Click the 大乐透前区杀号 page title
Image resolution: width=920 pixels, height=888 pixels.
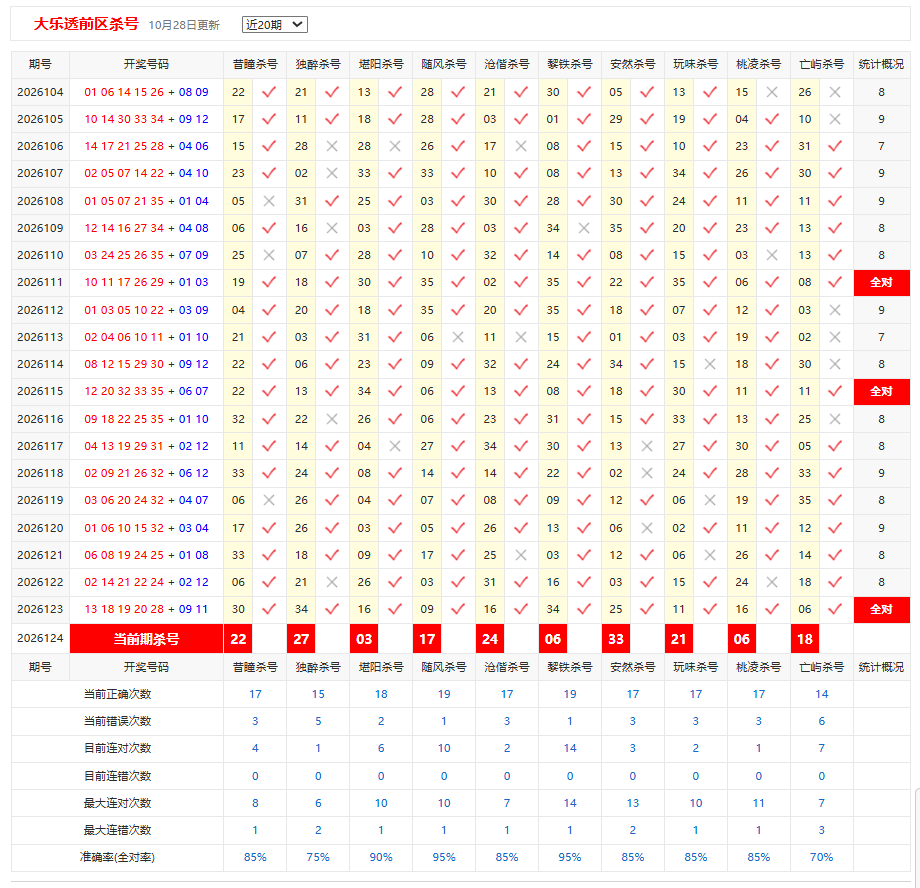tap(86, 24)
